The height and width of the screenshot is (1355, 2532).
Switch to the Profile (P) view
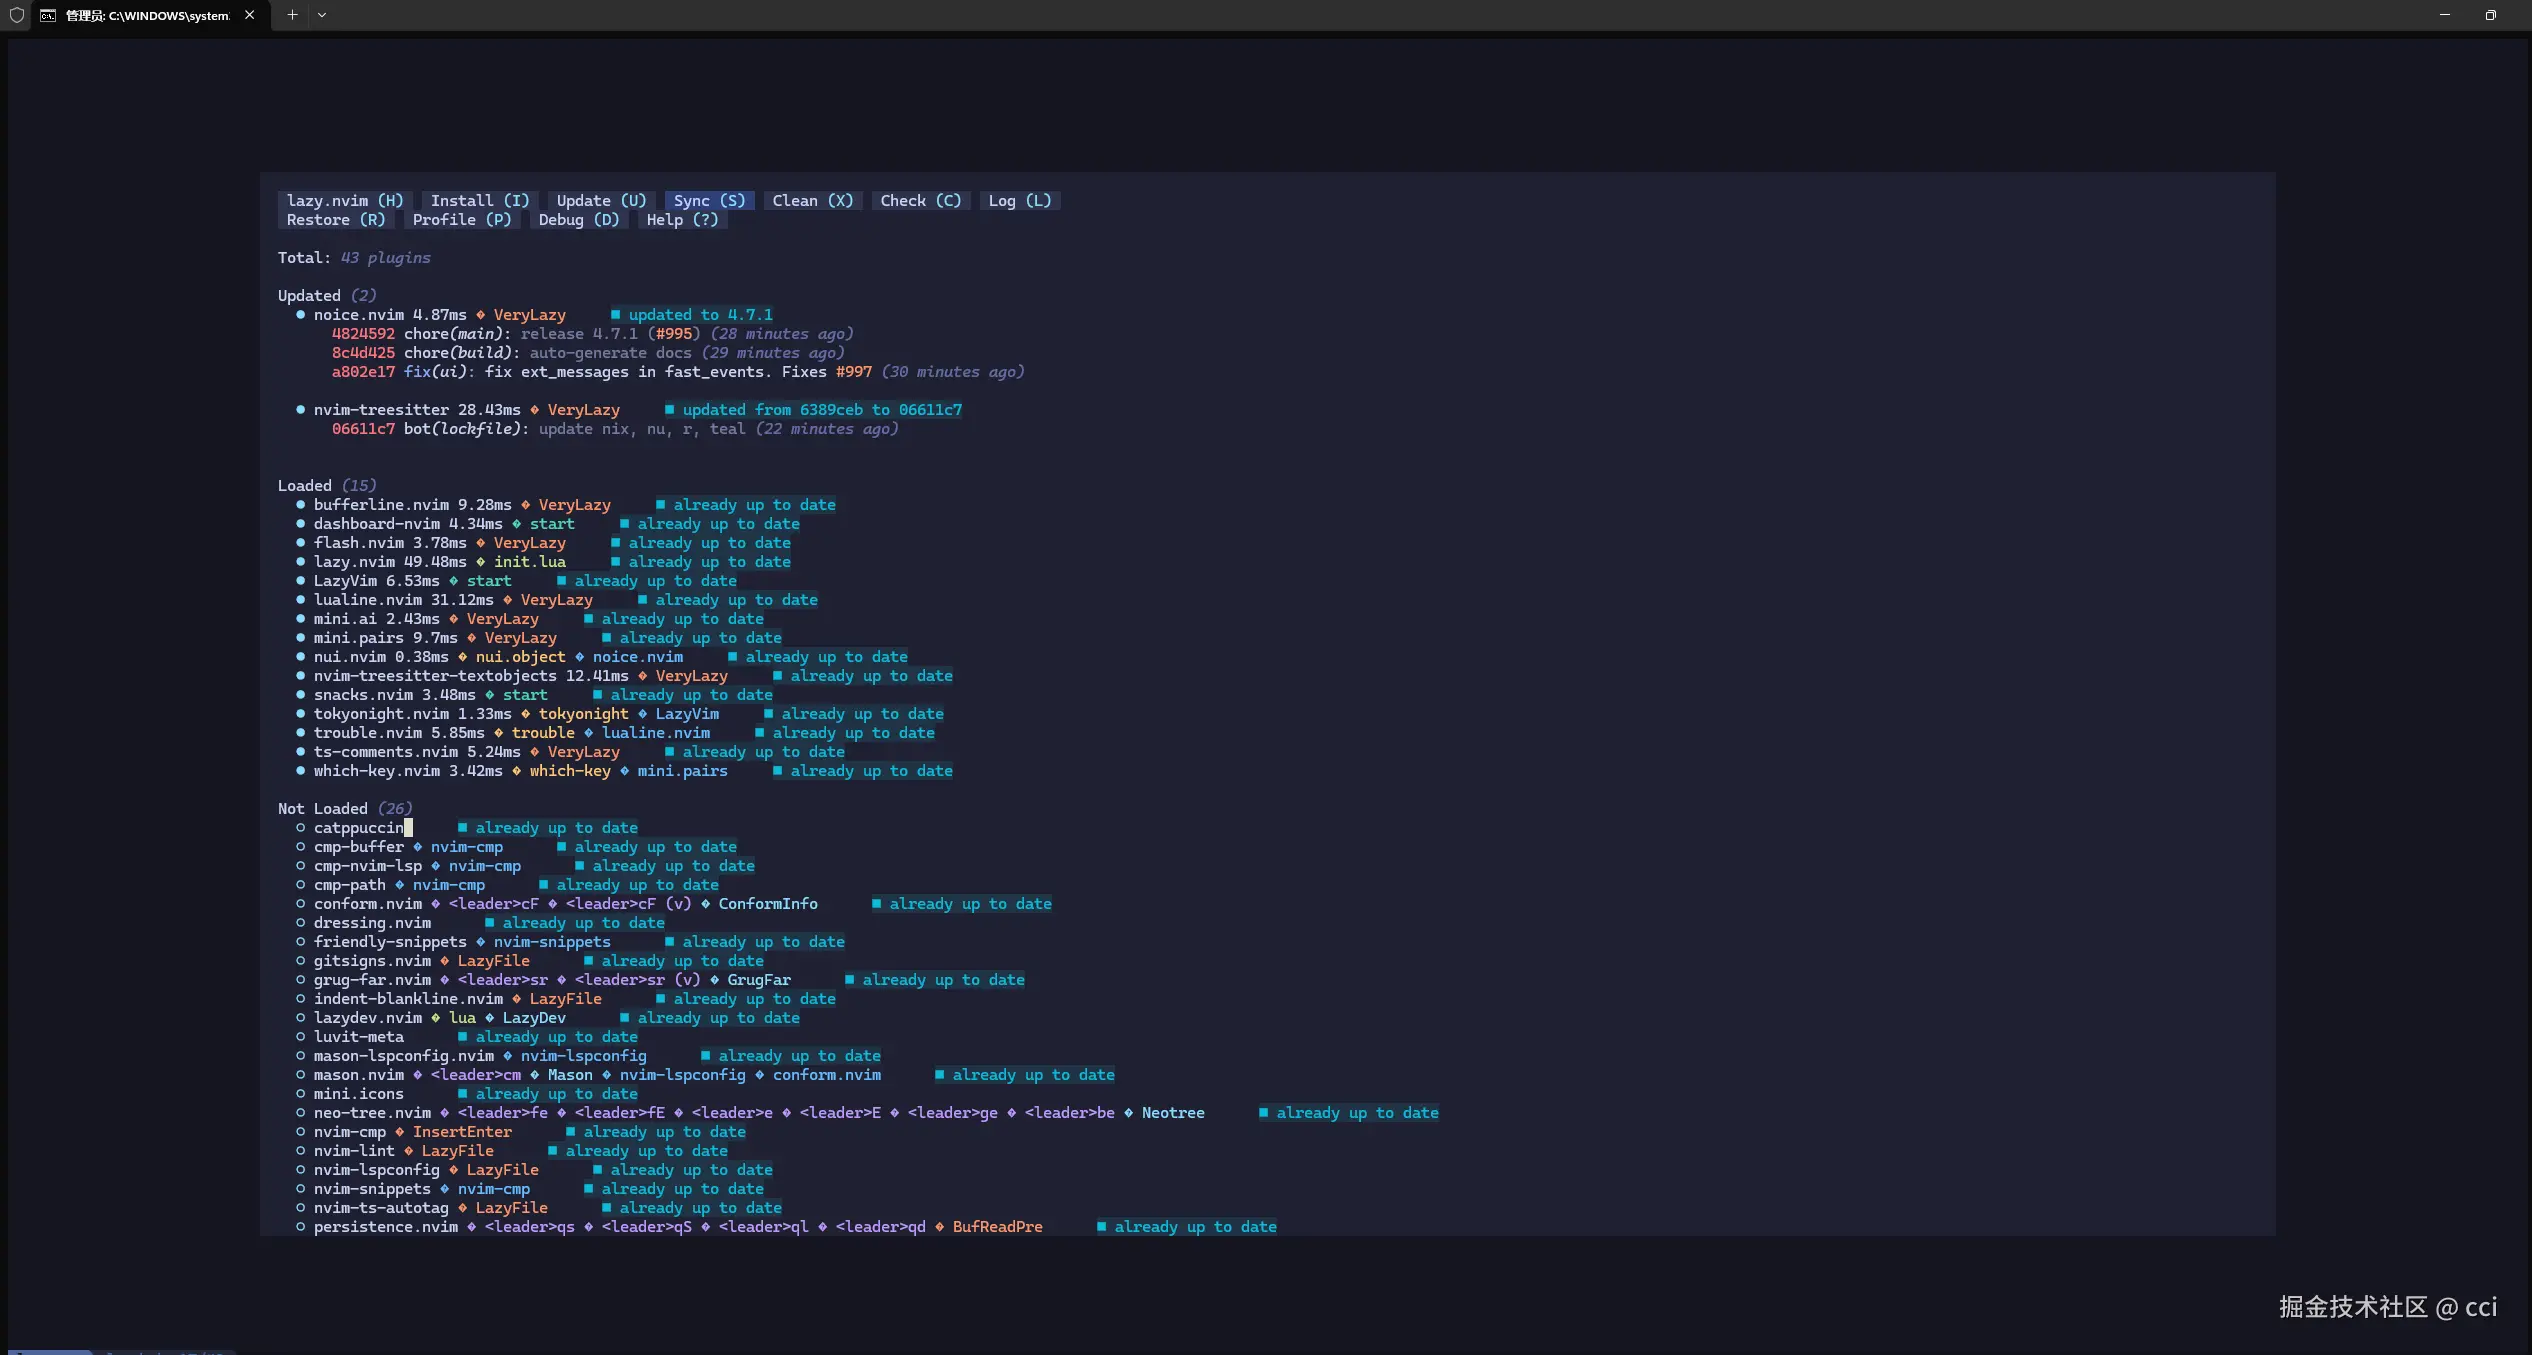tap(461, 220)
